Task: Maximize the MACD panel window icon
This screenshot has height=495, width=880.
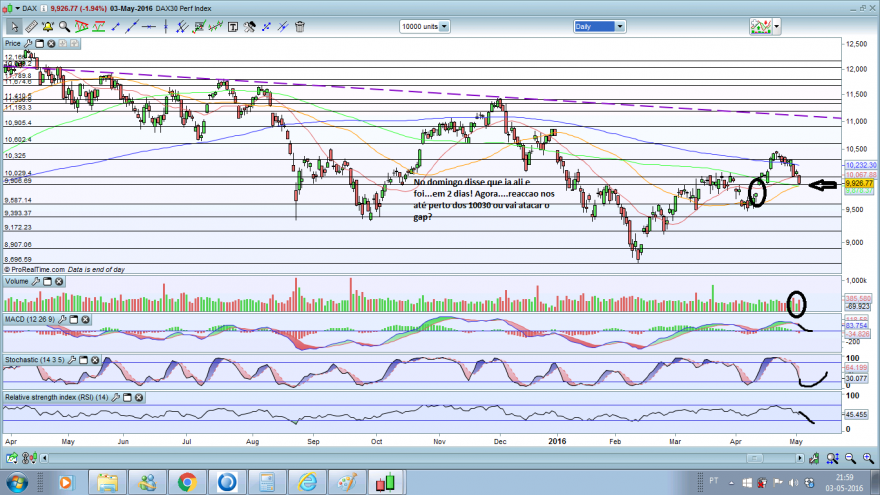Action: coord(74,319)
